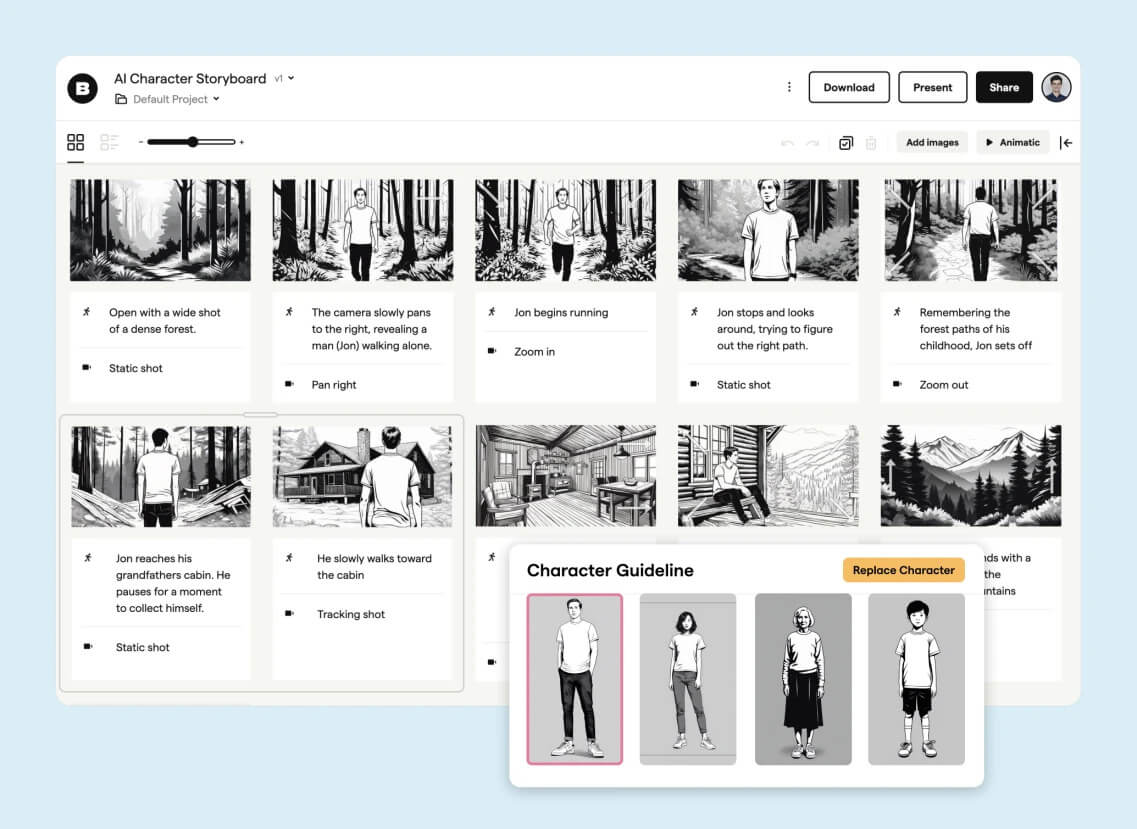Viewport: 1137px width, 829px height.
Task: Switch to list view layout
Action: click(109, 142)
